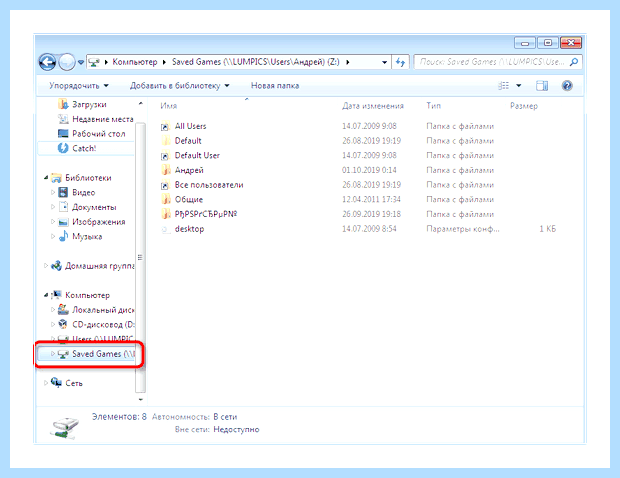The width and height of the screenshot is (620, 478).
Task: Select Рабочий стол in navigation pane
Action: [x=98, y=134]
